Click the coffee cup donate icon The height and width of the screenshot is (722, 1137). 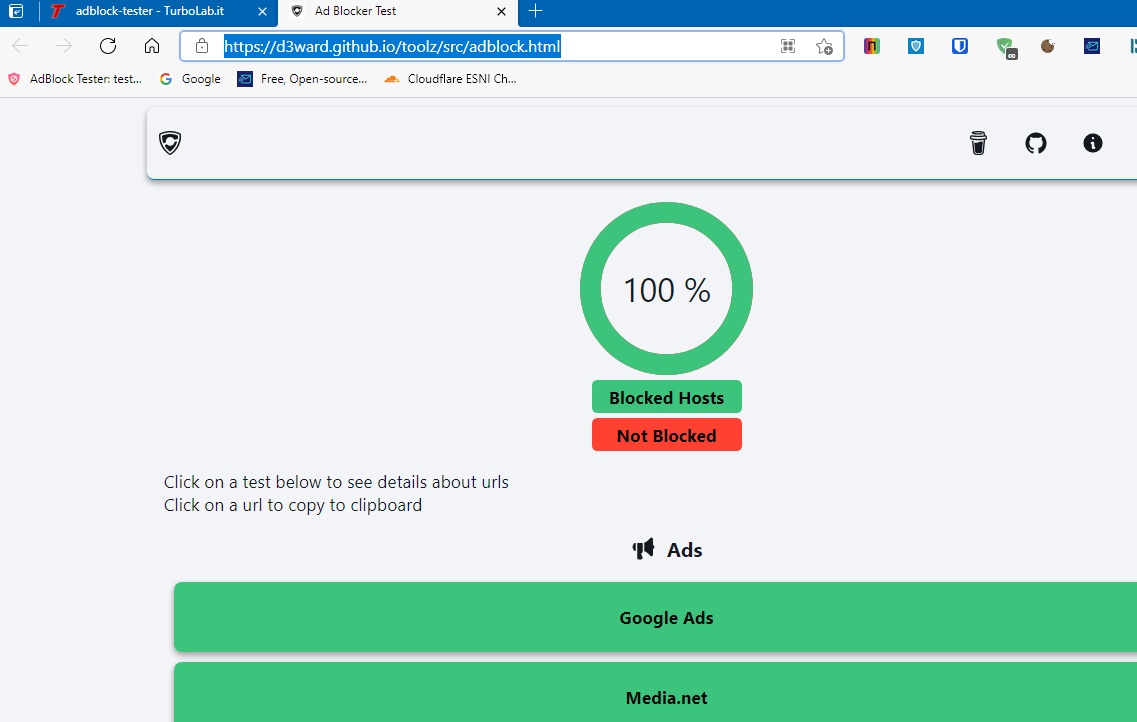point(978,143)
